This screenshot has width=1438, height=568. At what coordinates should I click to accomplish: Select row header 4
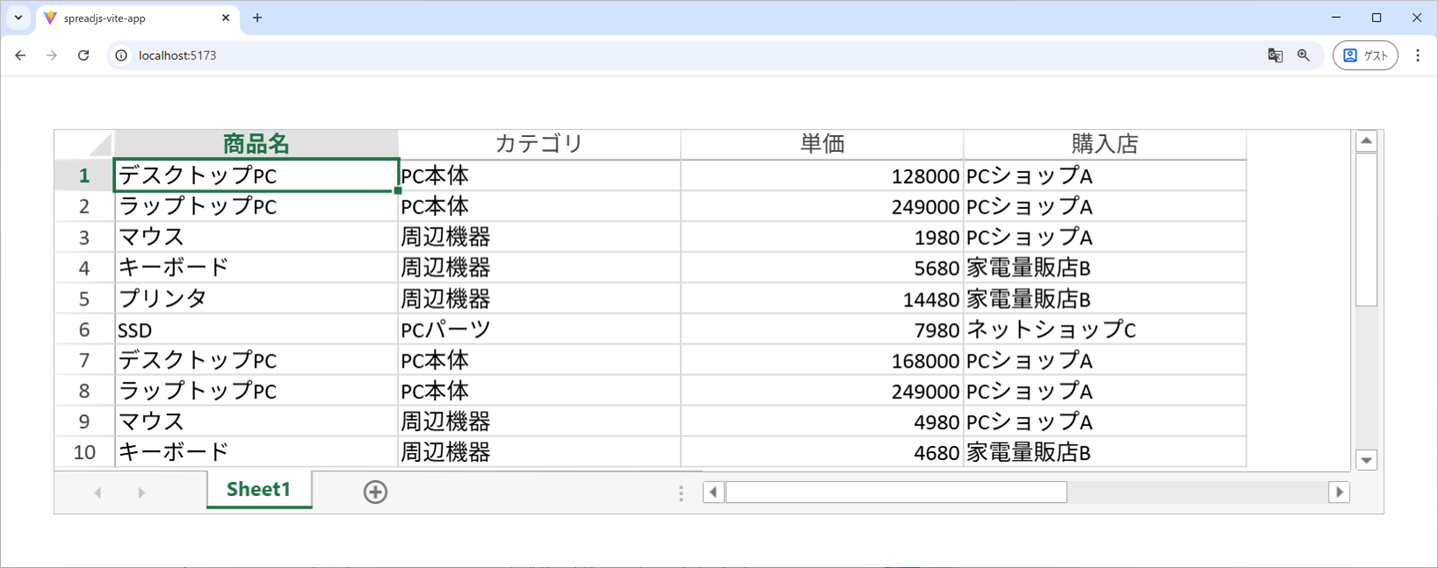pos(84,268)
